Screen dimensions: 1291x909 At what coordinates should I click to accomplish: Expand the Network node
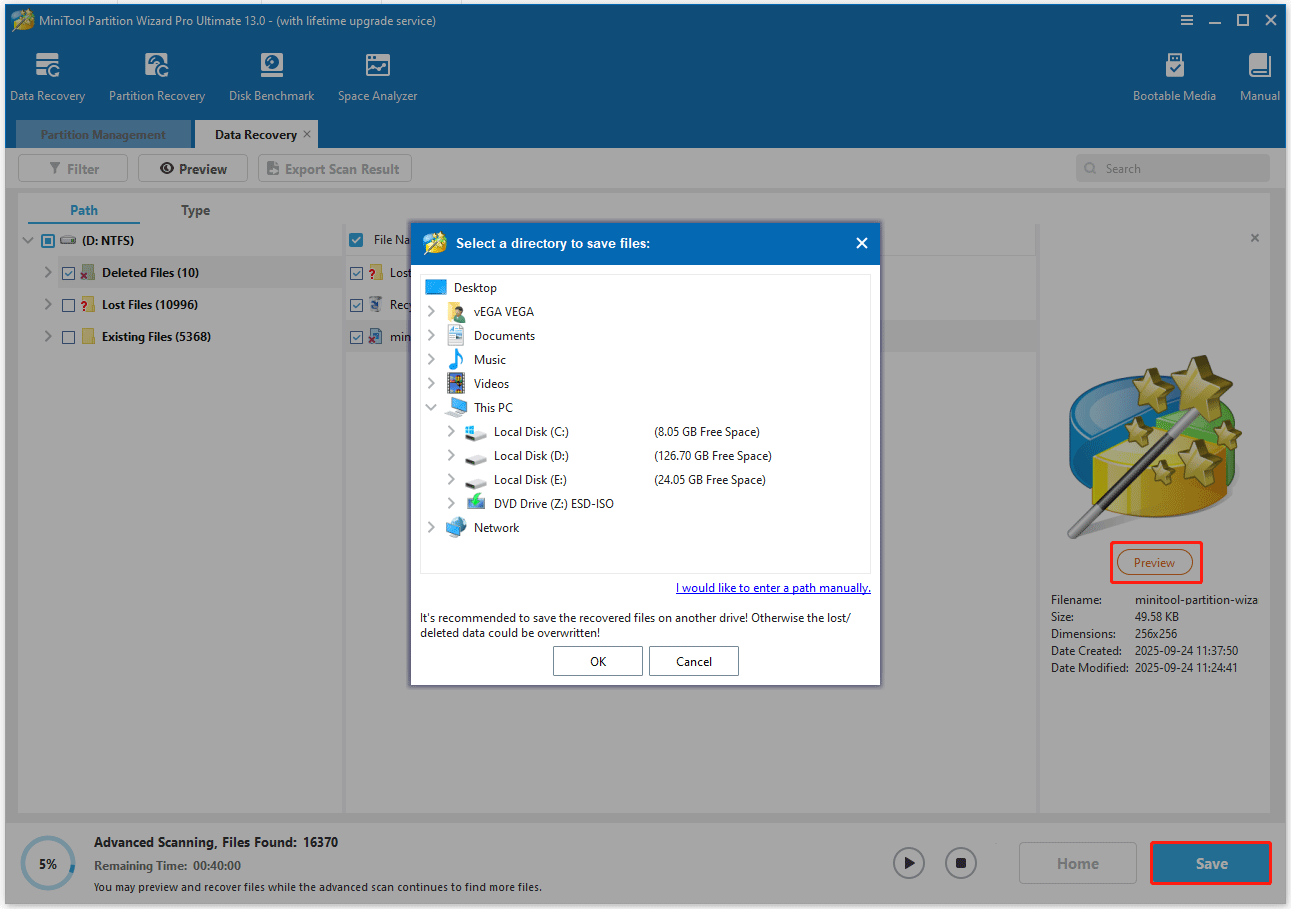[x=432, y=527]
